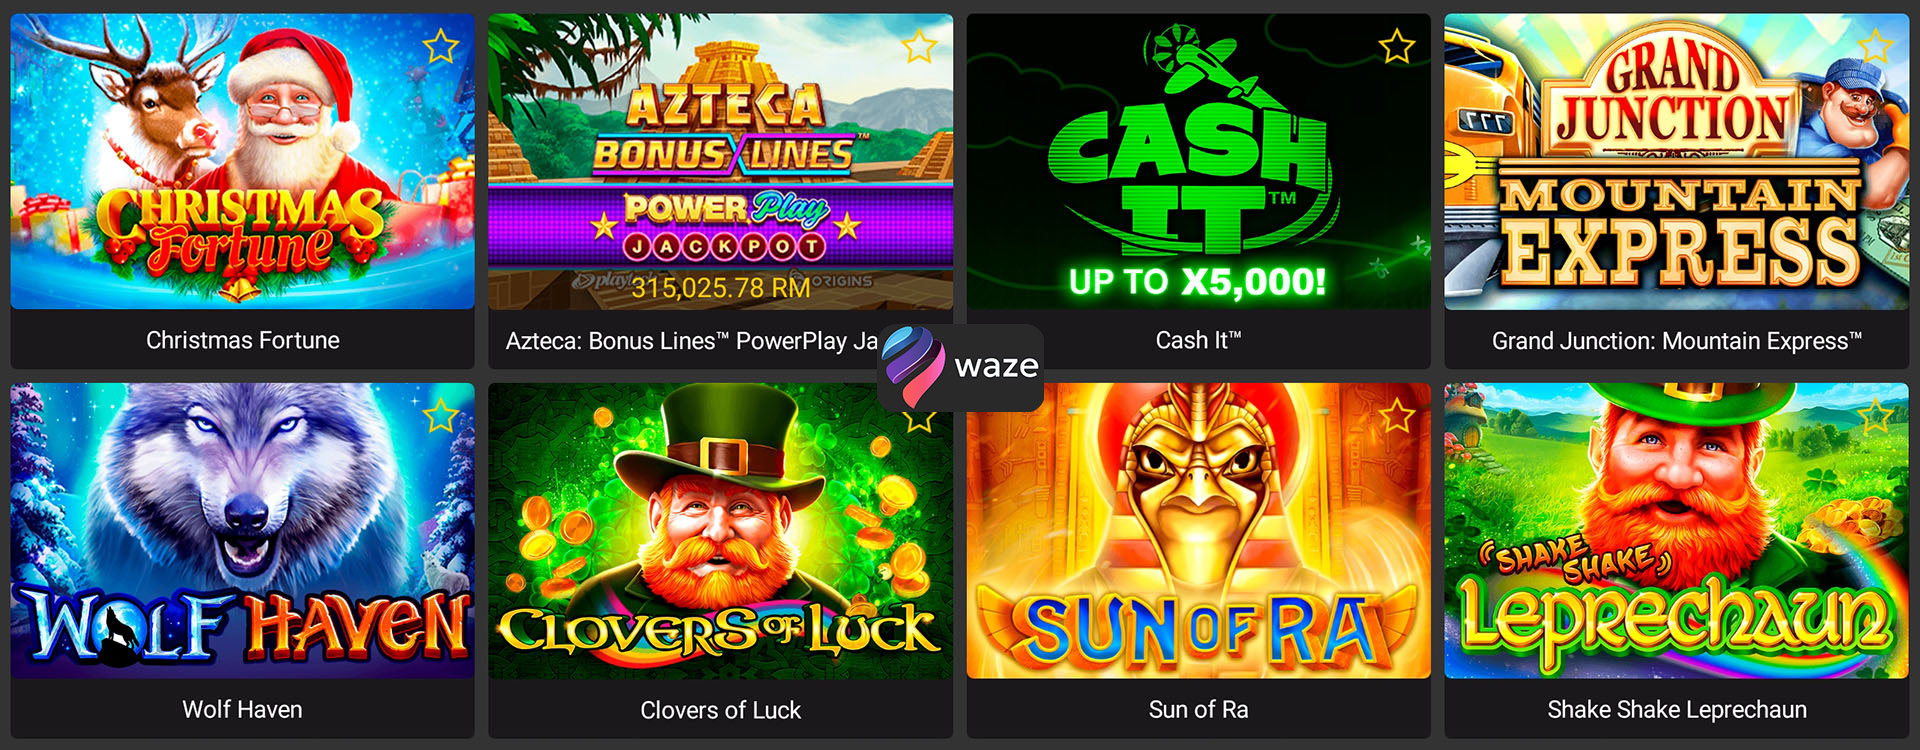Mark Cash It game as favorite
1920x750 pixels.
[1397, 46]
